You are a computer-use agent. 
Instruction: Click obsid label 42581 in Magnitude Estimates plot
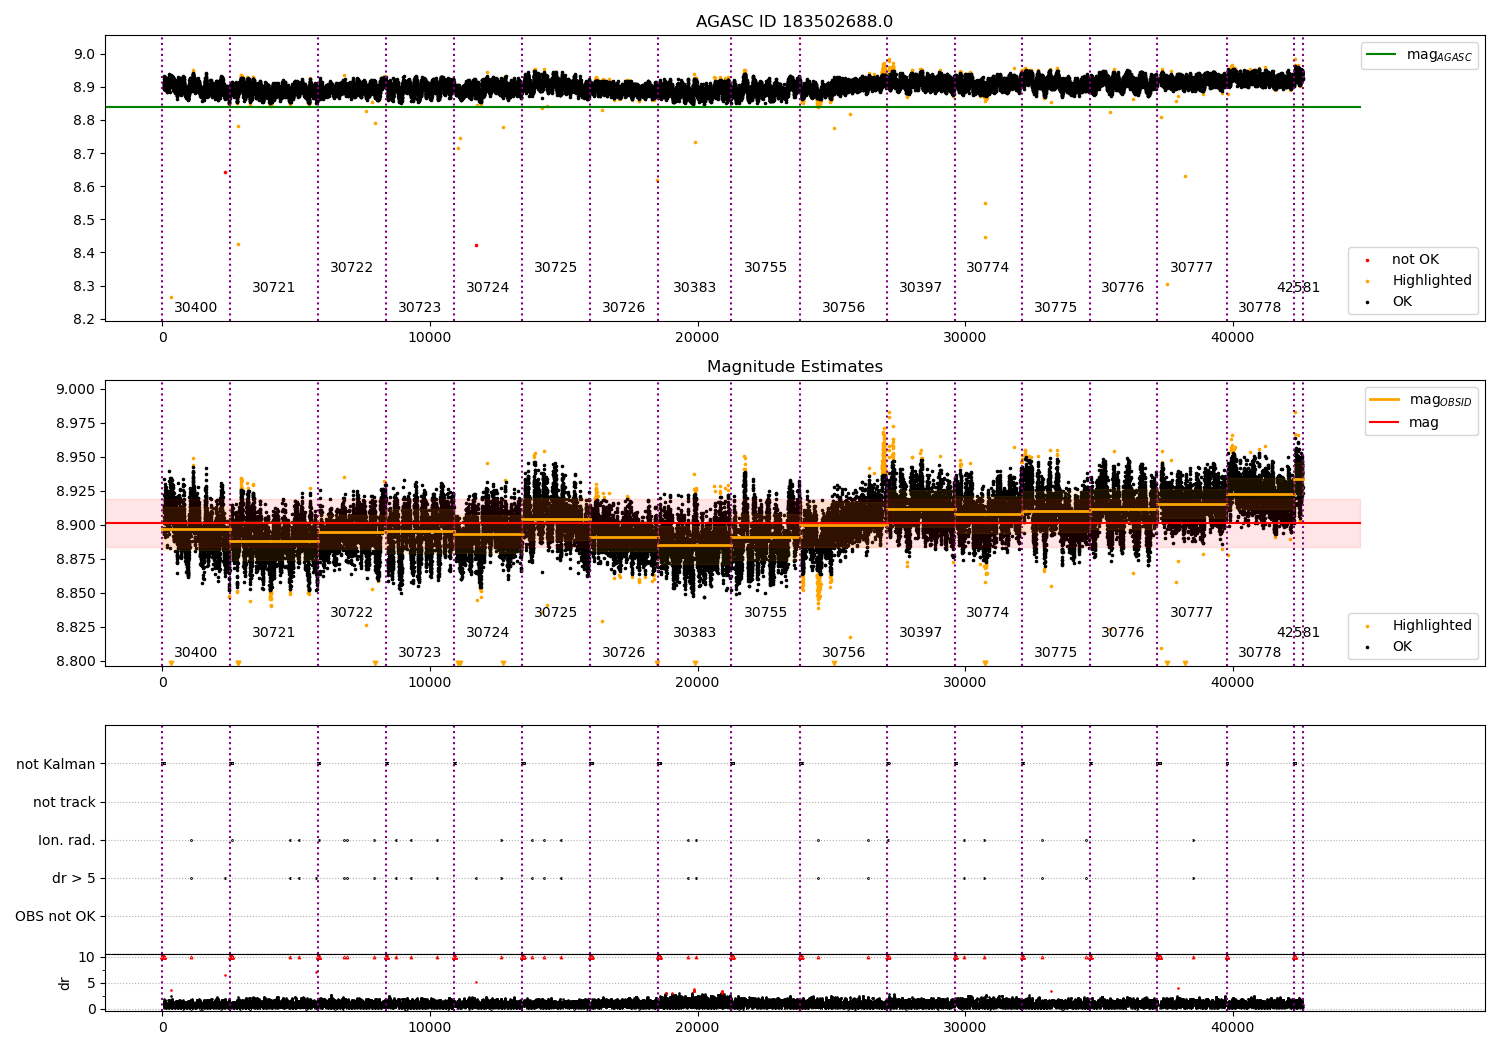(x=1298, y=633)
